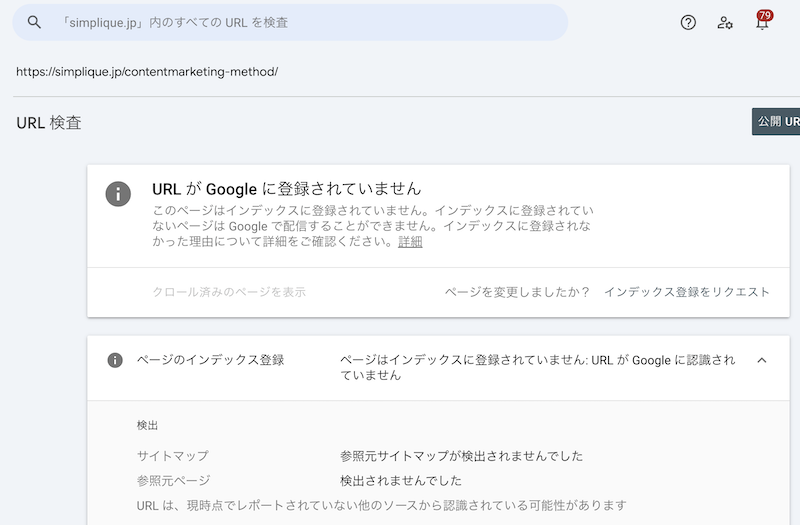Screen dimensions: 800x525
Task: Open the help question mark icon
Action: (688, 22)
